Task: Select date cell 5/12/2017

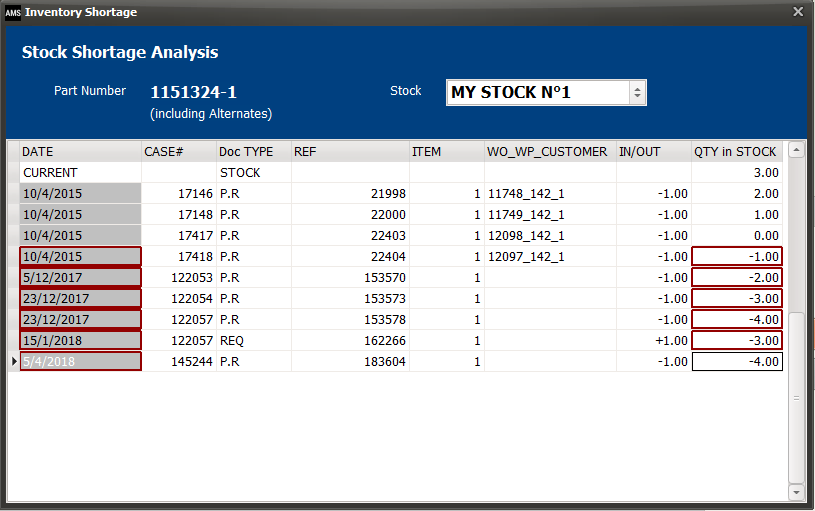Action: [80, 278]
